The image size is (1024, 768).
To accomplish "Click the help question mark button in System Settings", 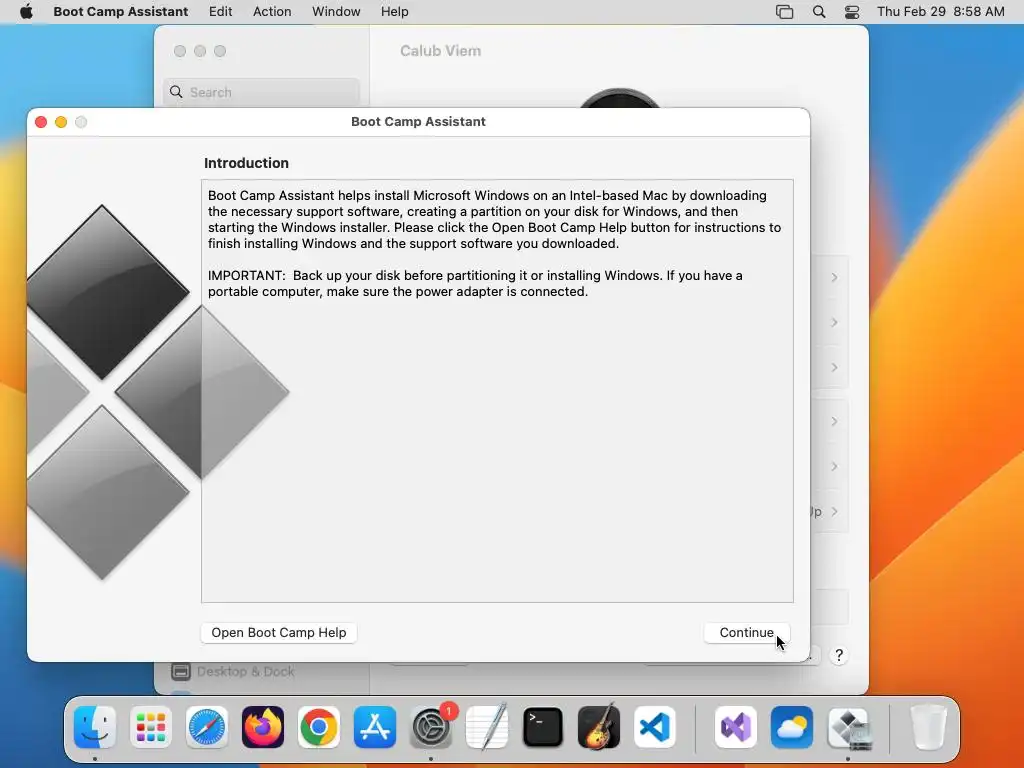I will tap(839, 655).
